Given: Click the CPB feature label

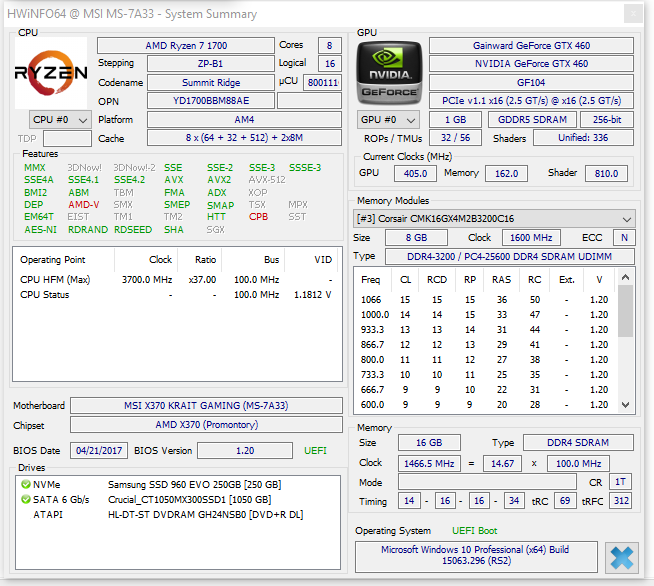Looking at the screenshot, I should coord(259,217).
